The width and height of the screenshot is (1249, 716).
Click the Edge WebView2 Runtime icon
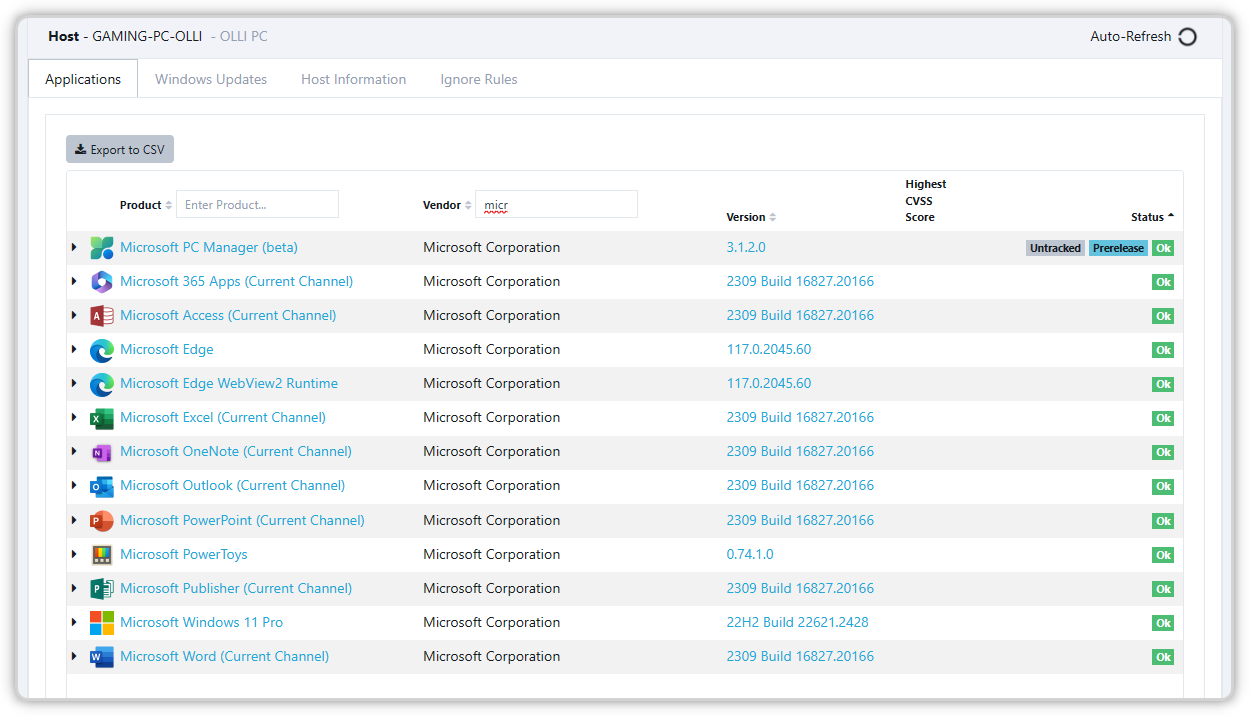point(102,384)
